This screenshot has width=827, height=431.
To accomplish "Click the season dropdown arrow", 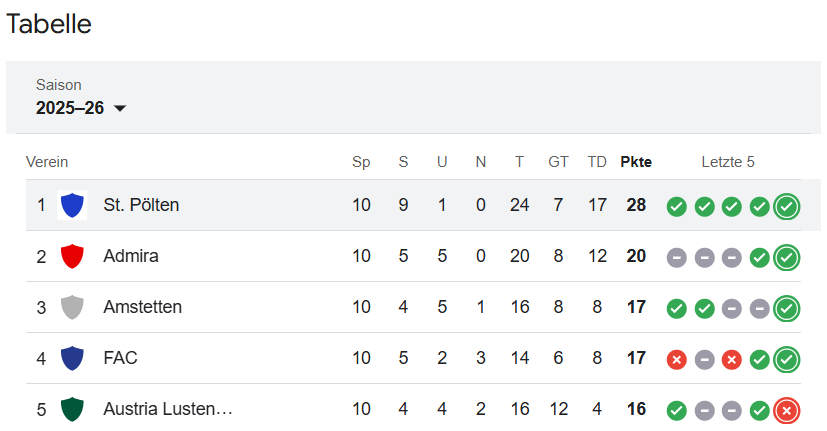I will (x=120, y=109).
